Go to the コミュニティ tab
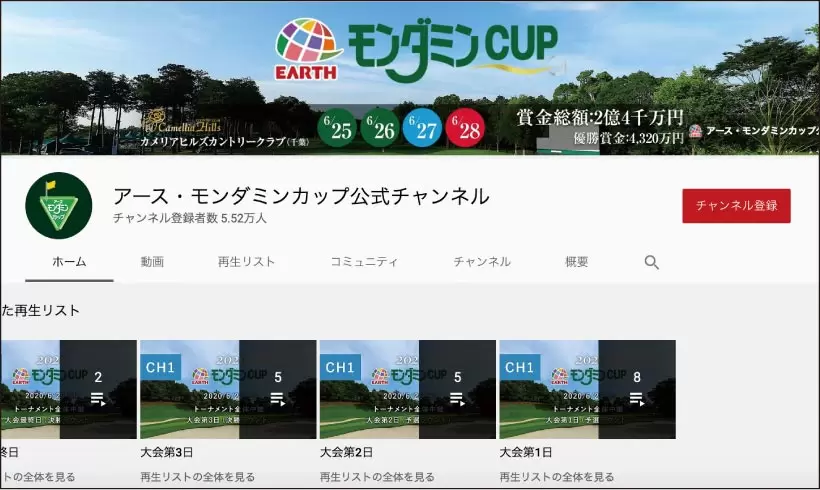Viewport: 820px width, 490px height. [x=364, y=262]
